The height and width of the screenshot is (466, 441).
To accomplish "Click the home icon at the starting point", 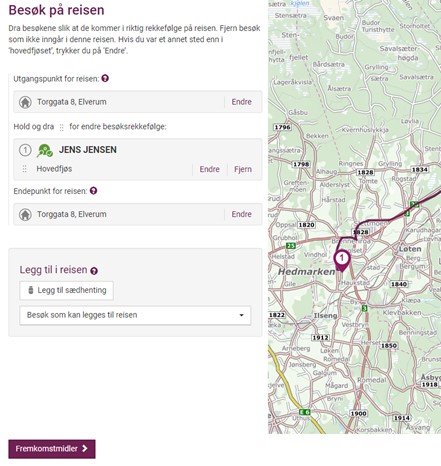I will pos(25,102).
